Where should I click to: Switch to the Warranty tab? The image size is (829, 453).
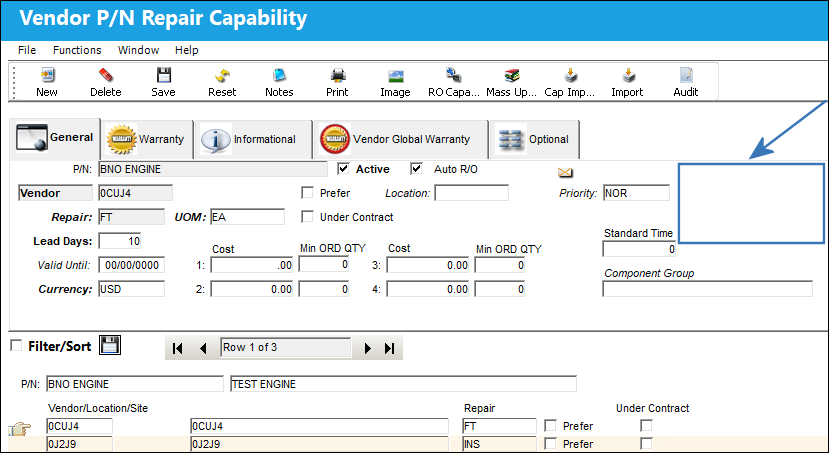[x=146, y=140]
